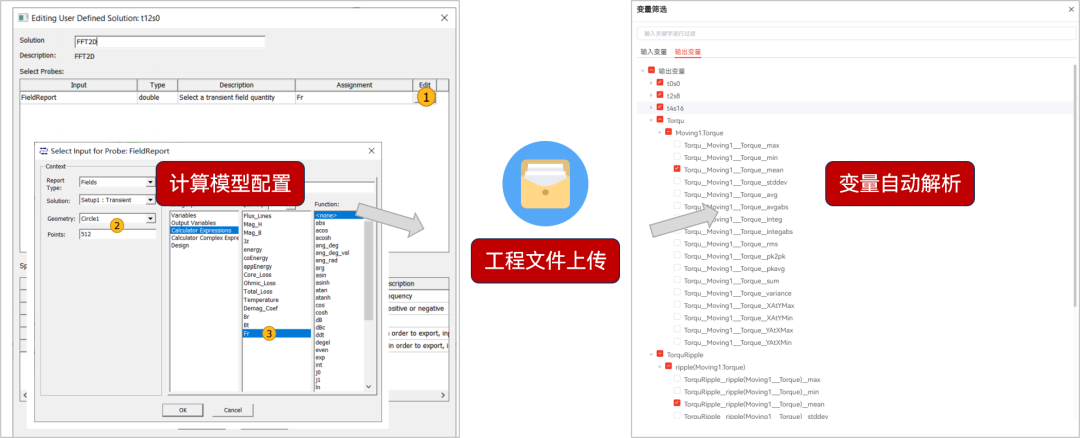Collapse the Torqu tree node
Image resolution: width=1080 pixels, height=438 pixels.
(x=651, y=120)
